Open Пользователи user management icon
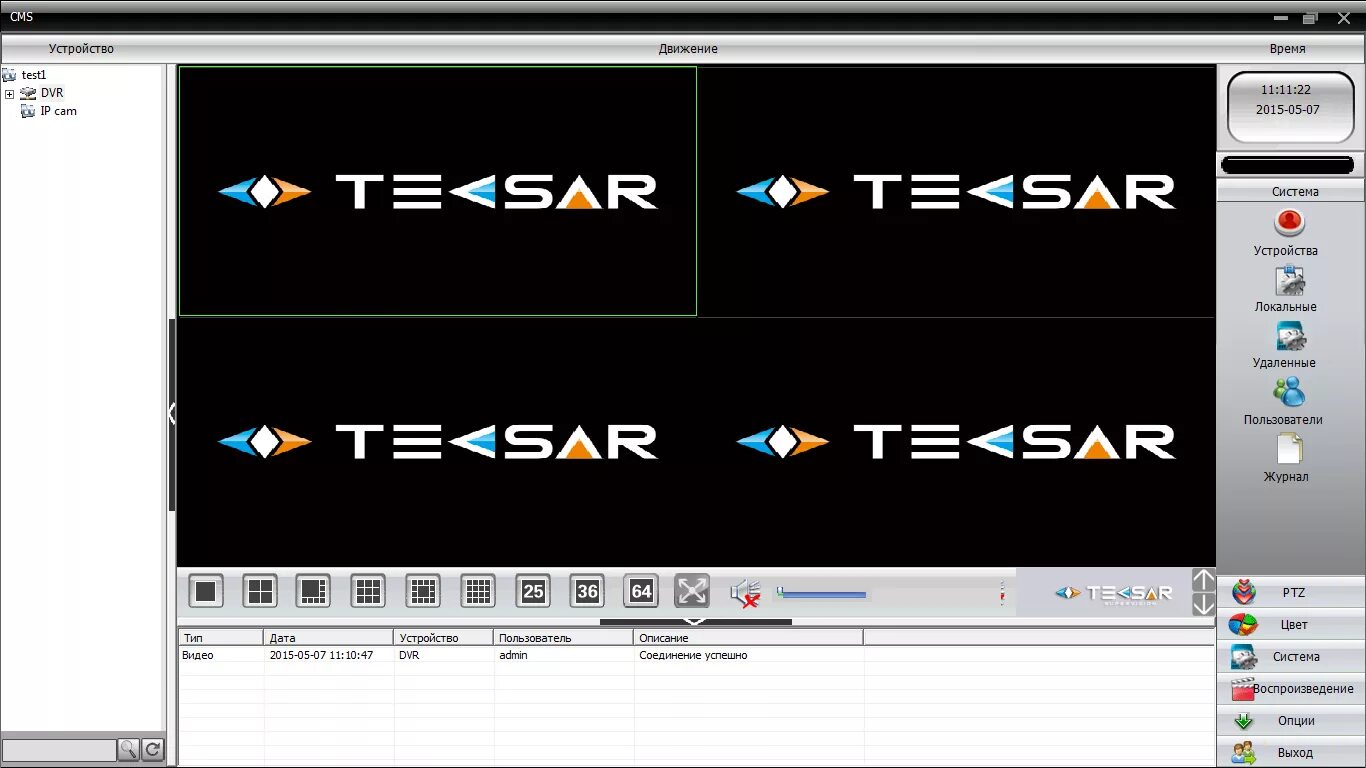The image size is (1366, 768). click(x=1288, y=391)
